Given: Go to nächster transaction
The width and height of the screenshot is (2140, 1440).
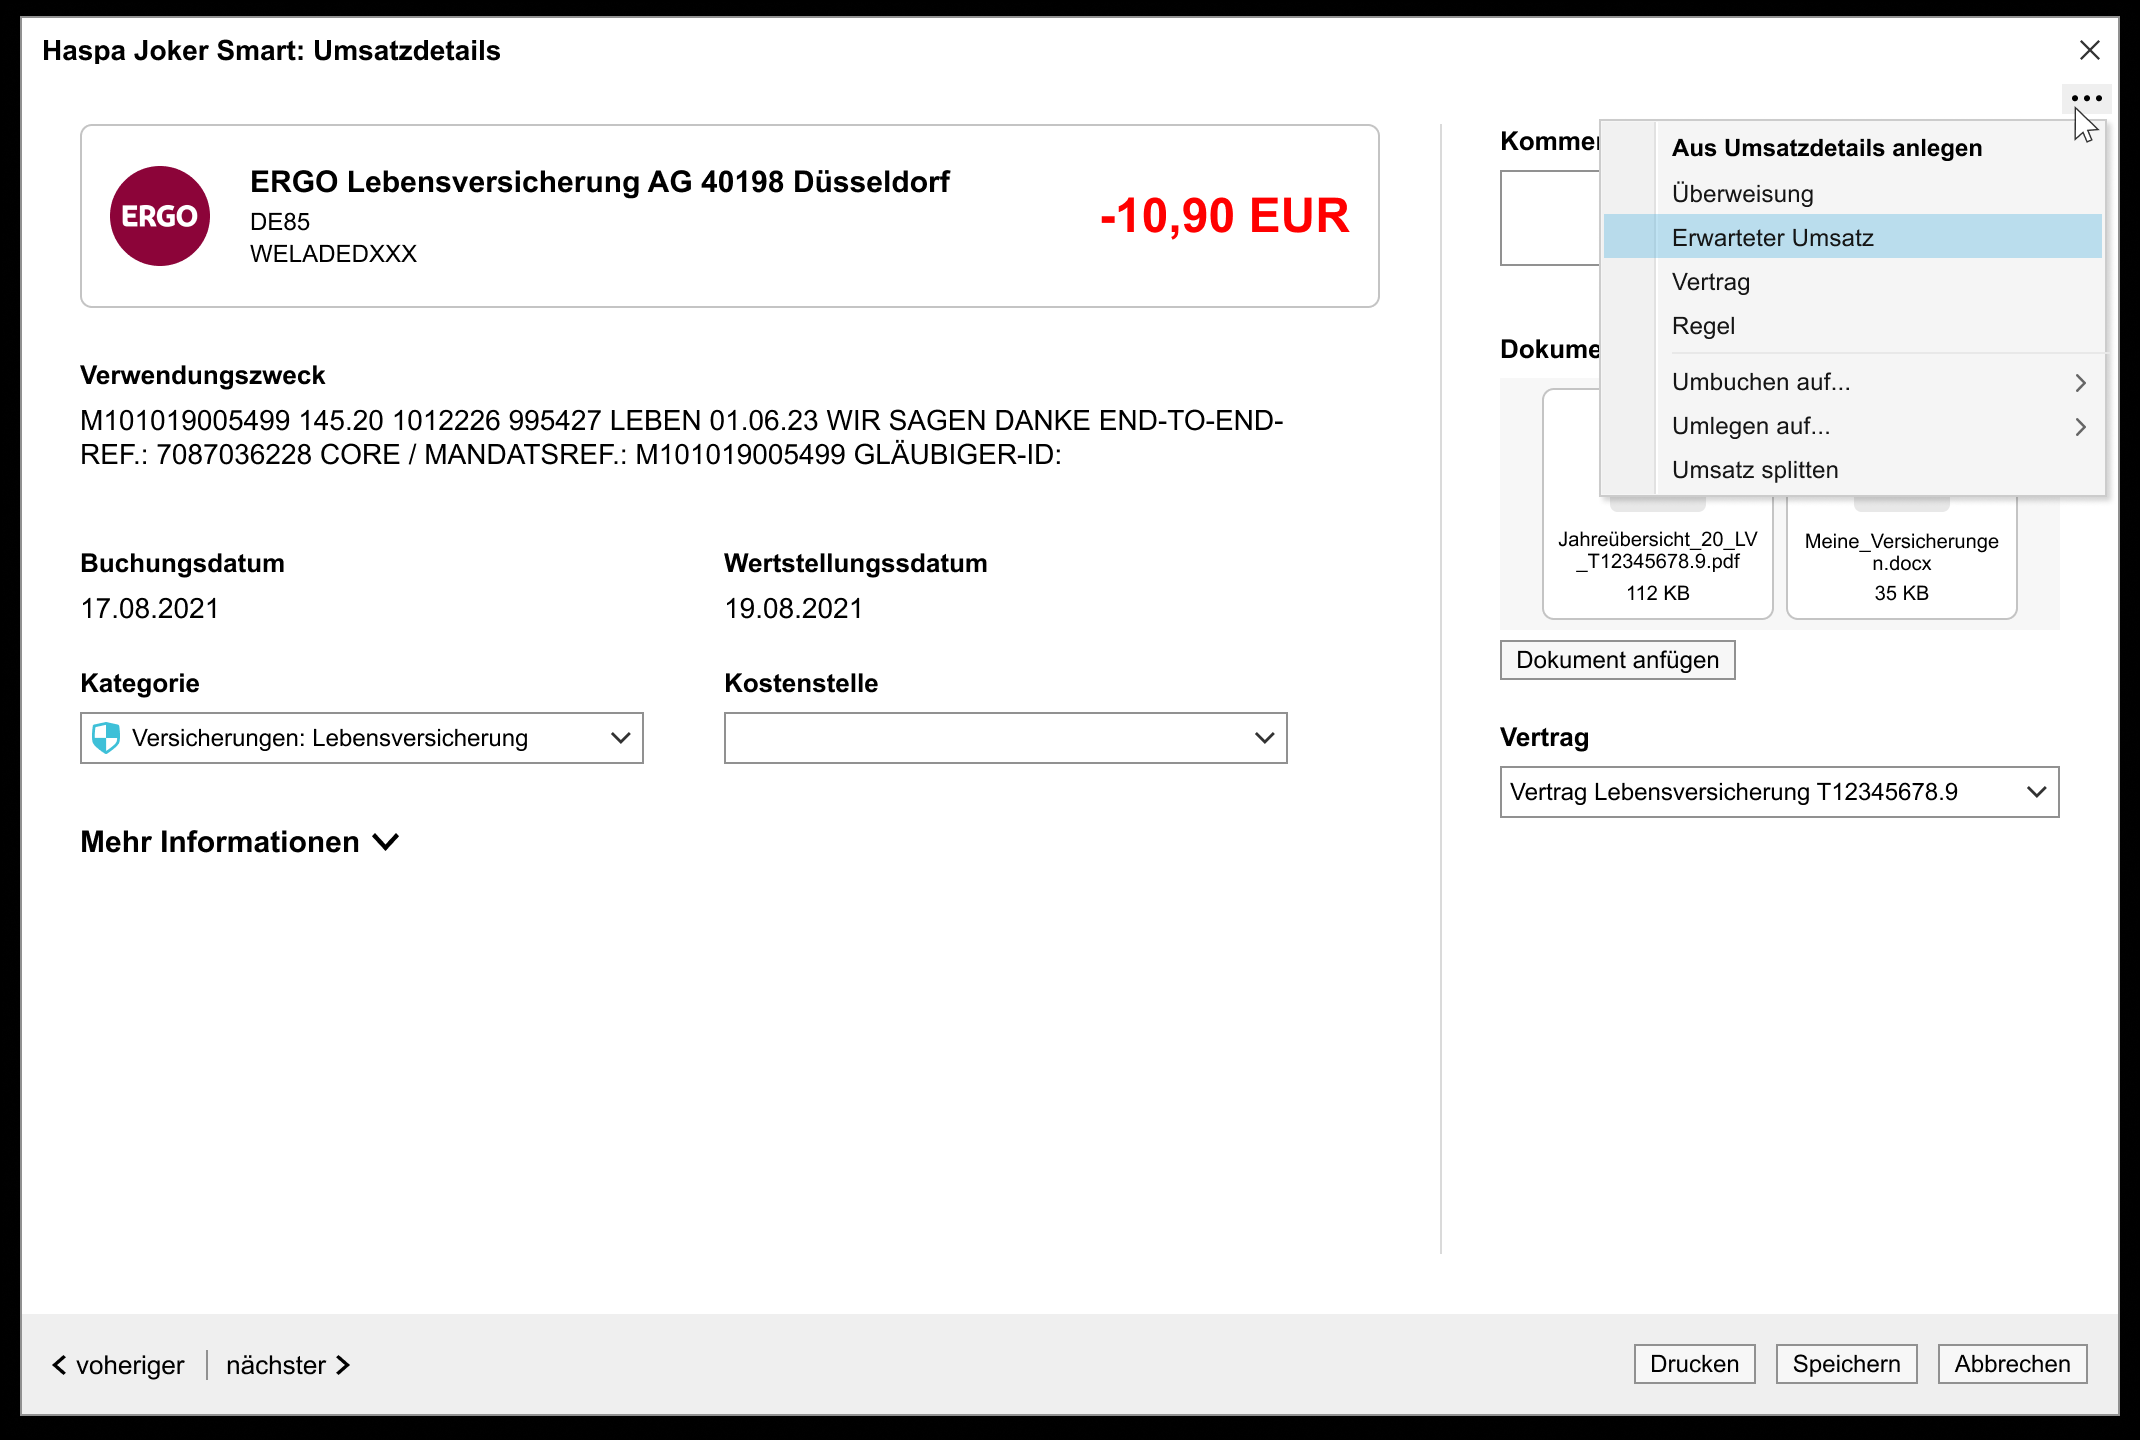Looking at the screenshot, I should coord(288,1365).
